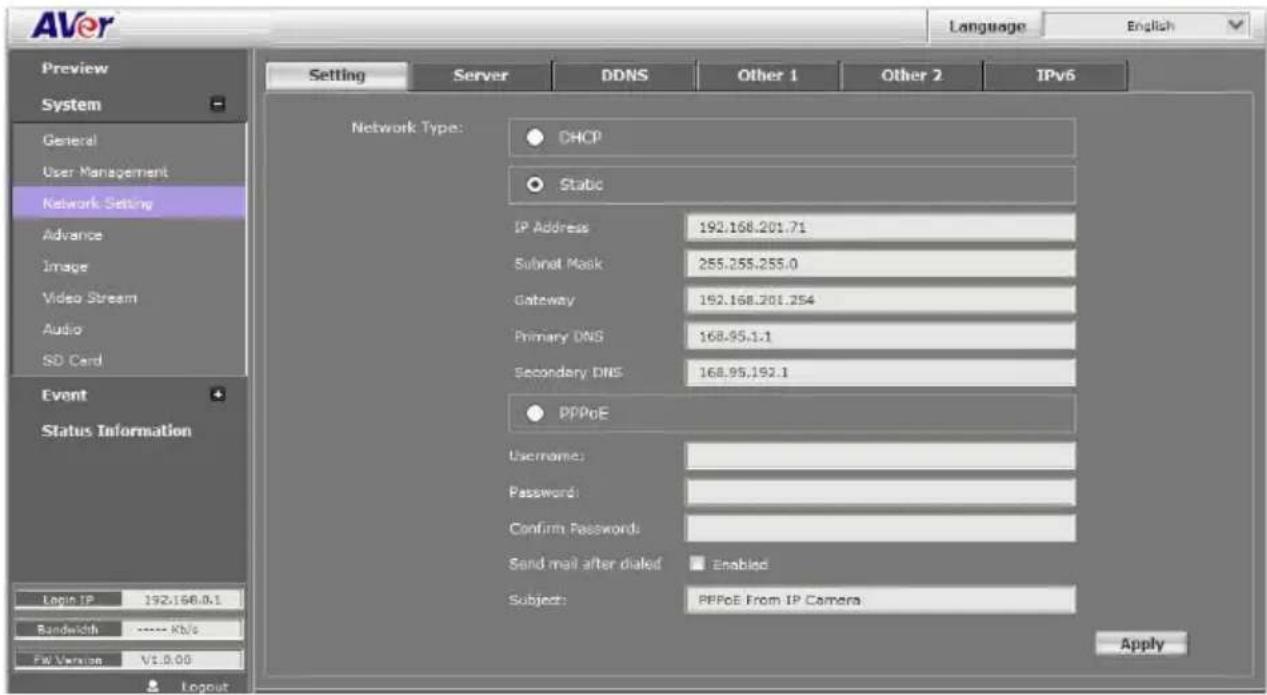This screenshot has height=695, width=1267.
Task: Click the Confirm Password field
Action: click(880, 528)
